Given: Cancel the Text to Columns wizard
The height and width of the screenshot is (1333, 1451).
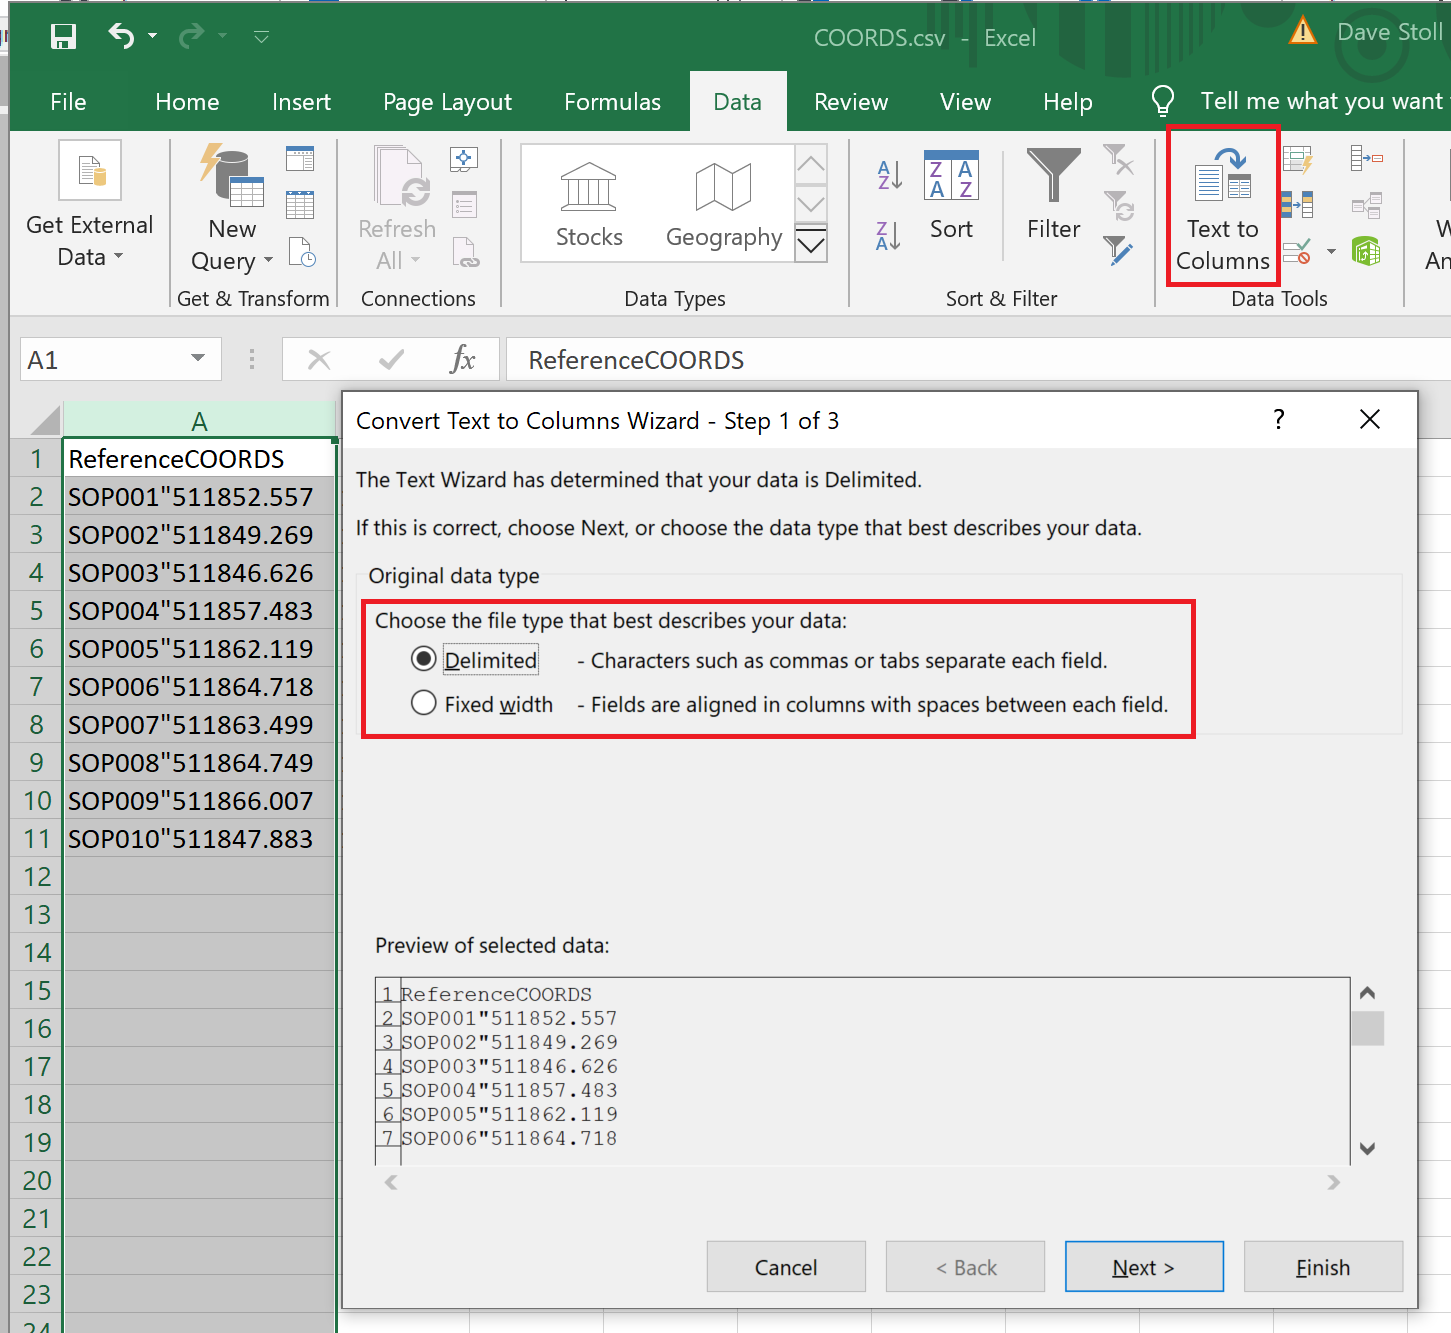Looking at the screenshot, I should pos(786,1266).
